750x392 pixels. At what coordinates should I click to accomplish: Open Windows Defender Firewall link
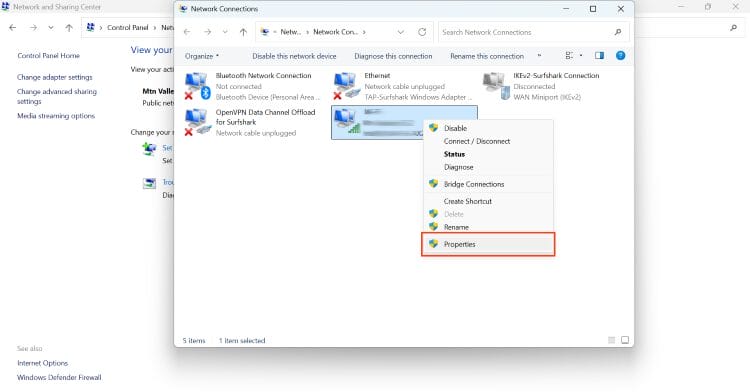[x=59, y=377]
